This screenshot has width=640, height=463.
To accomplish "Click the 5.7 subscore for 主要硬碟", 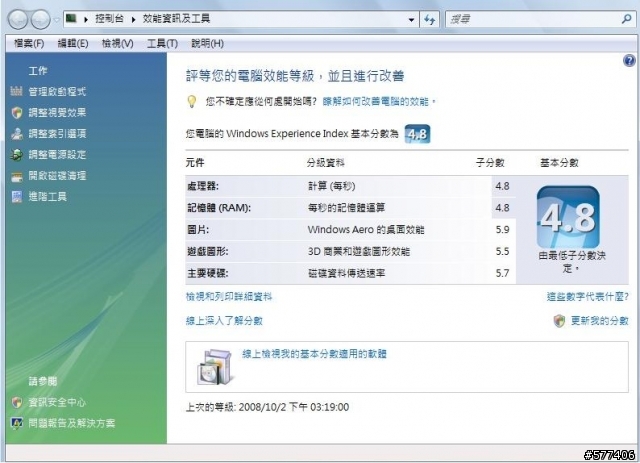I will click(502, 273).
